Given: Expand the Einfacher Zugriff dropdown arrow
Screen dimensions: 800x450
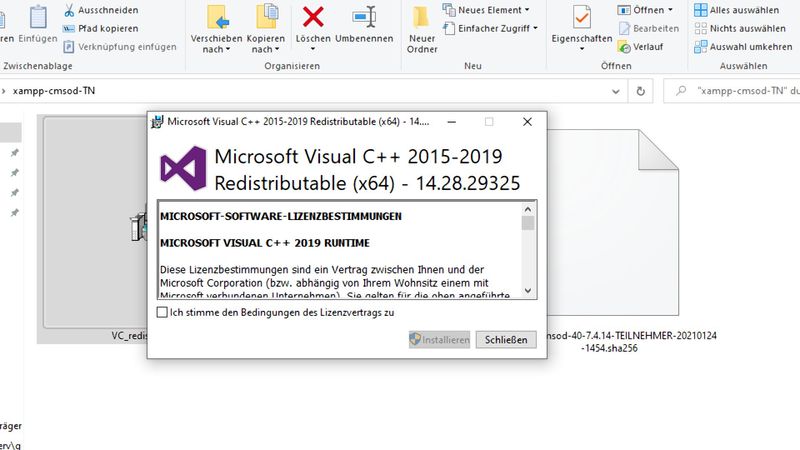Looking at the screenshot, I should tap(535, 28).
